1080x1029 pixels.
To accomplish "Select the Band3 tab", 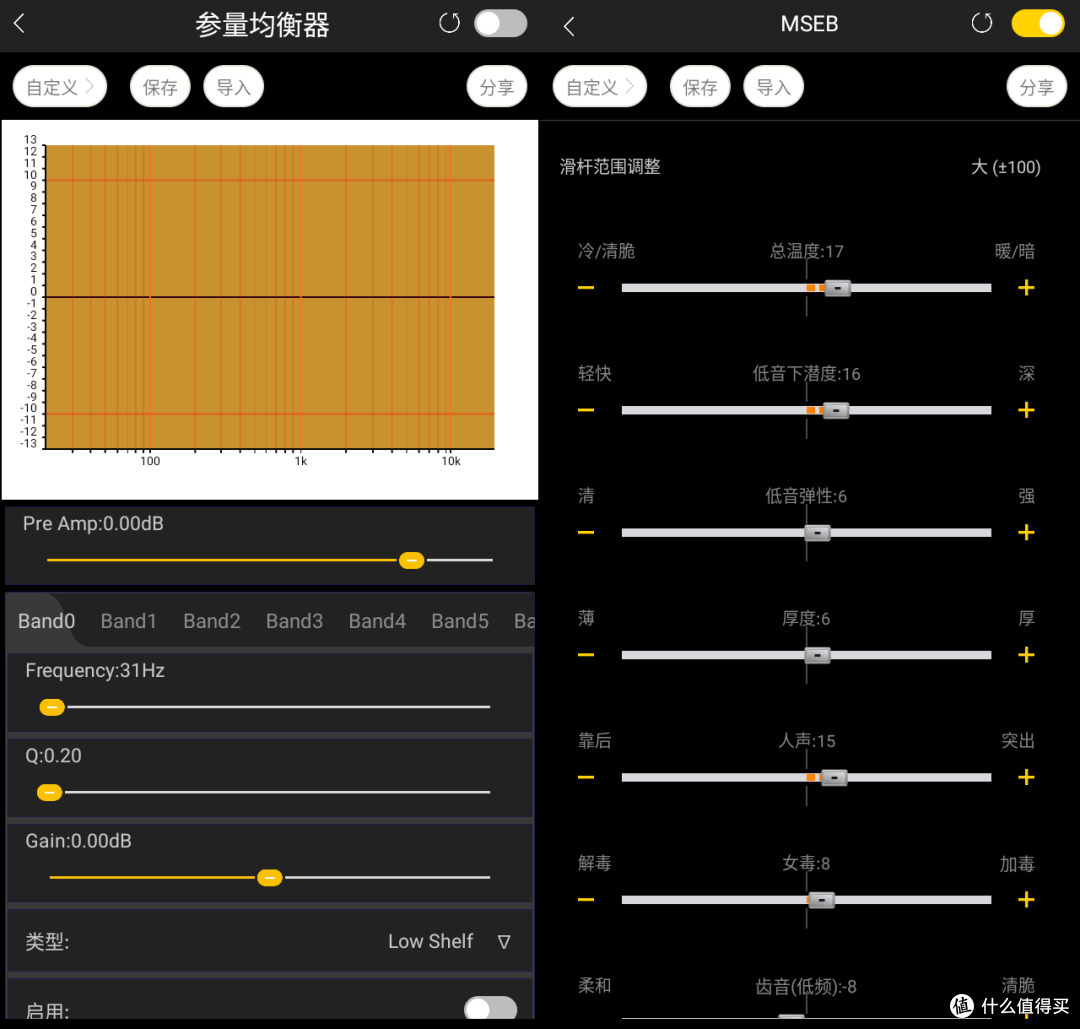I will pos(294,621).
